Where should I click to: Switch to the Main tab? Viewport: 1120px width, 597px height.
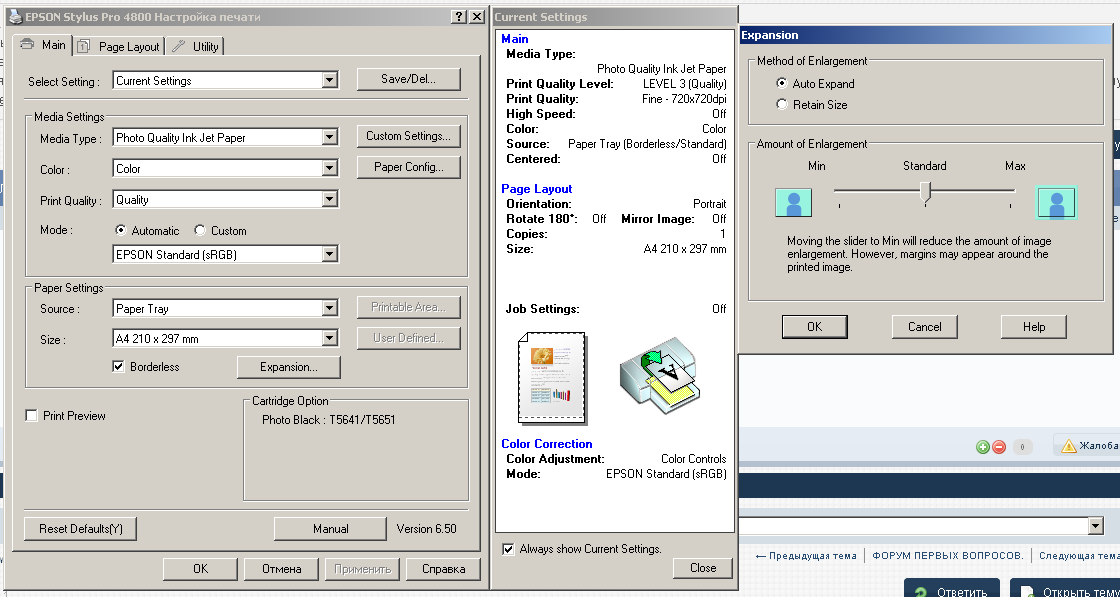(x=44, y=45)
